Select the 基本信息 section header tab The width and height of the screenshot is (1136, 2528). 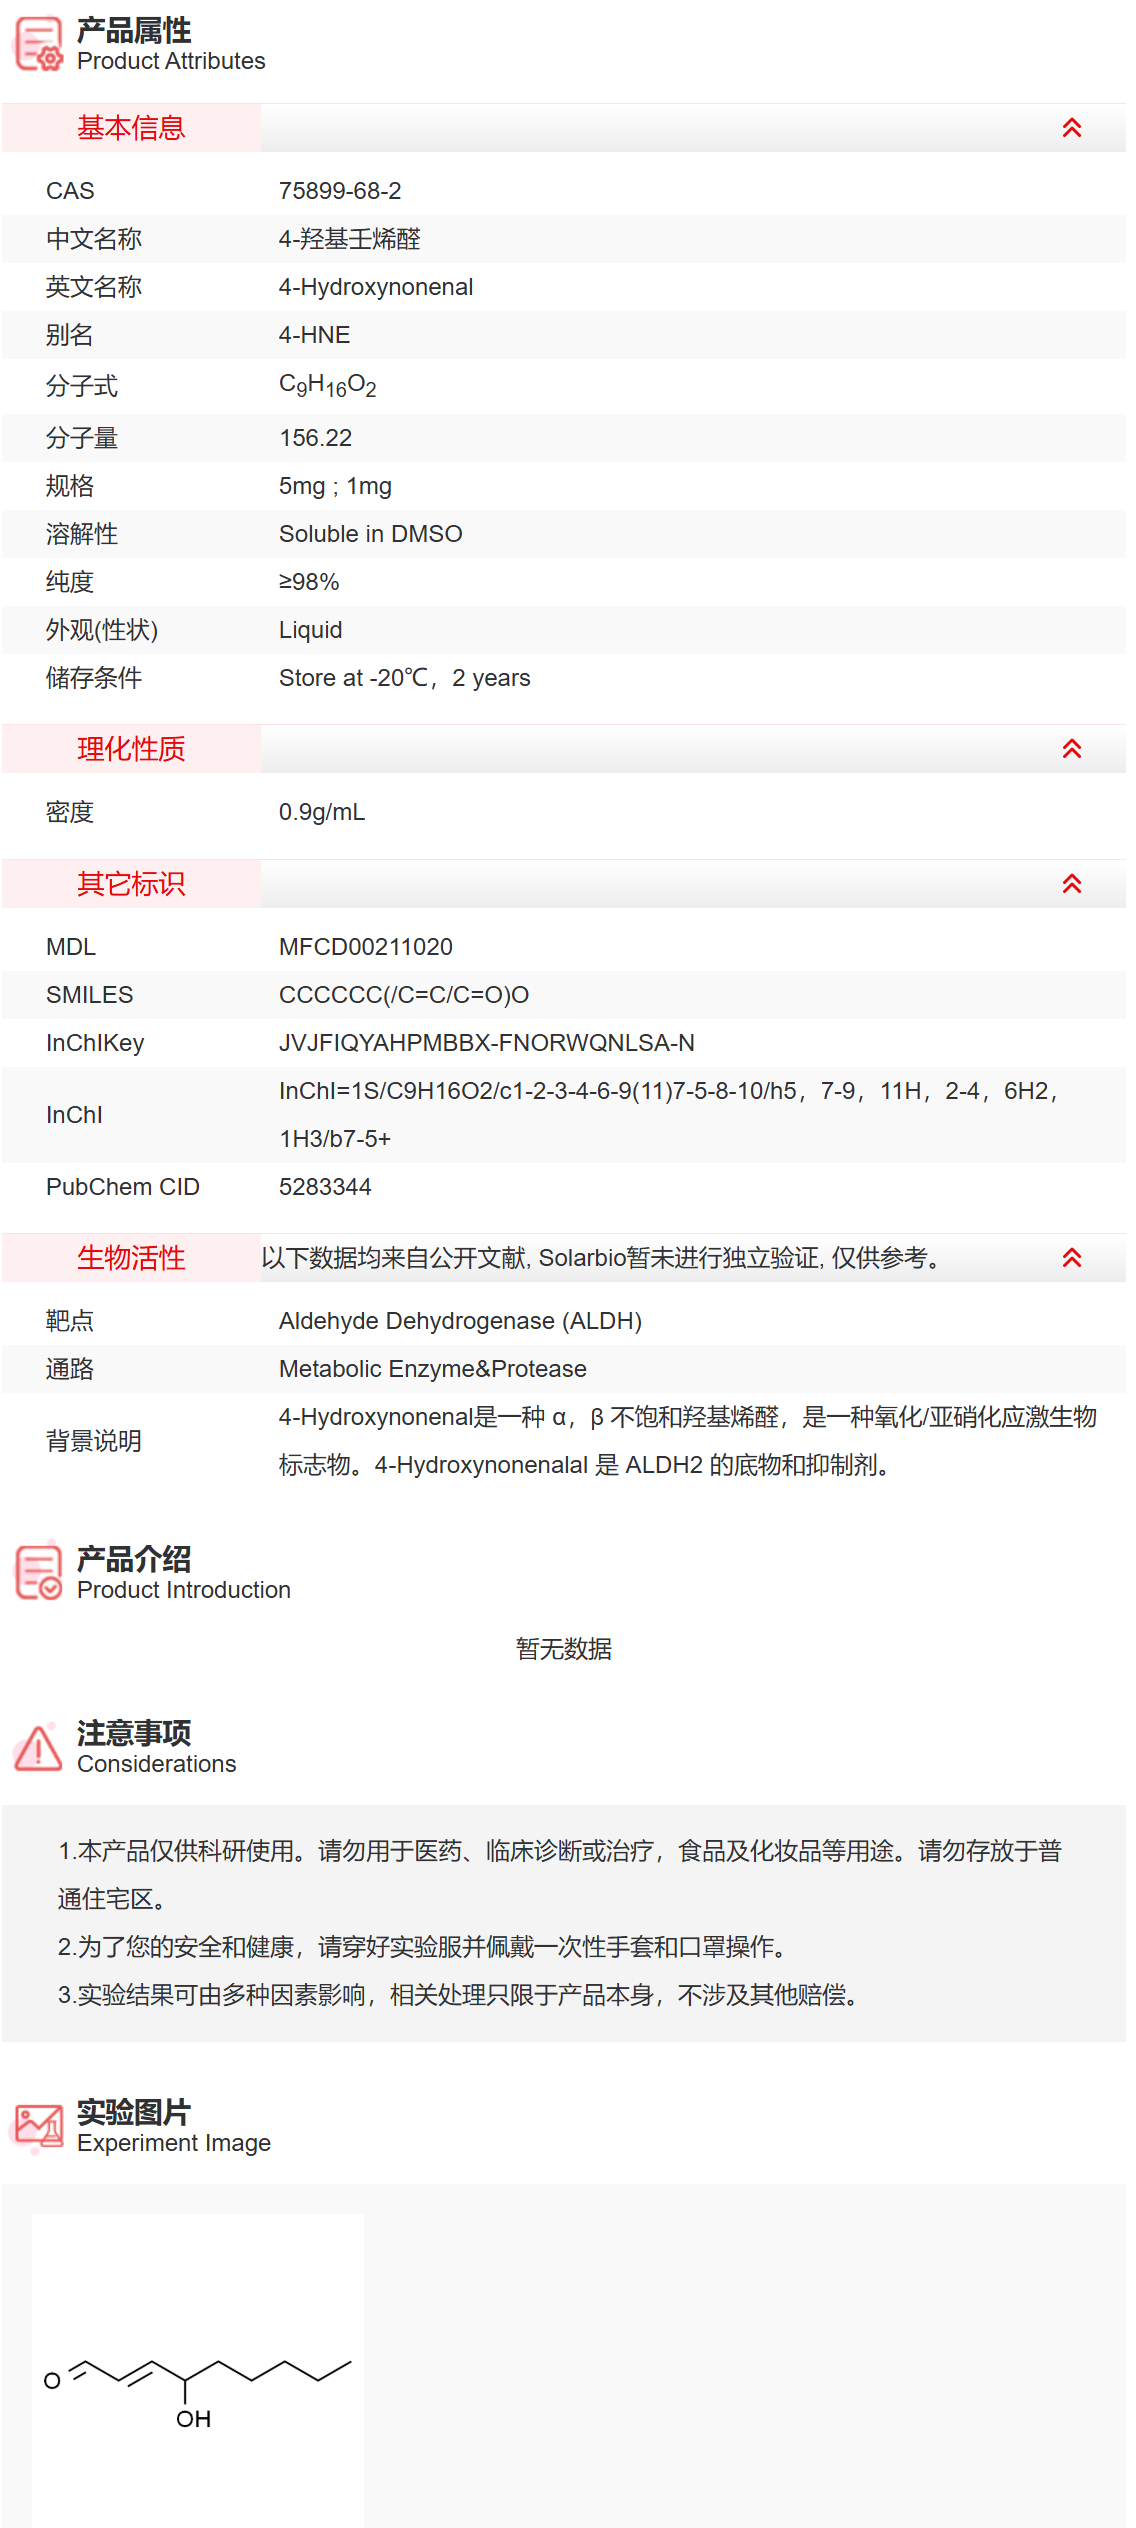coord(131,128)
